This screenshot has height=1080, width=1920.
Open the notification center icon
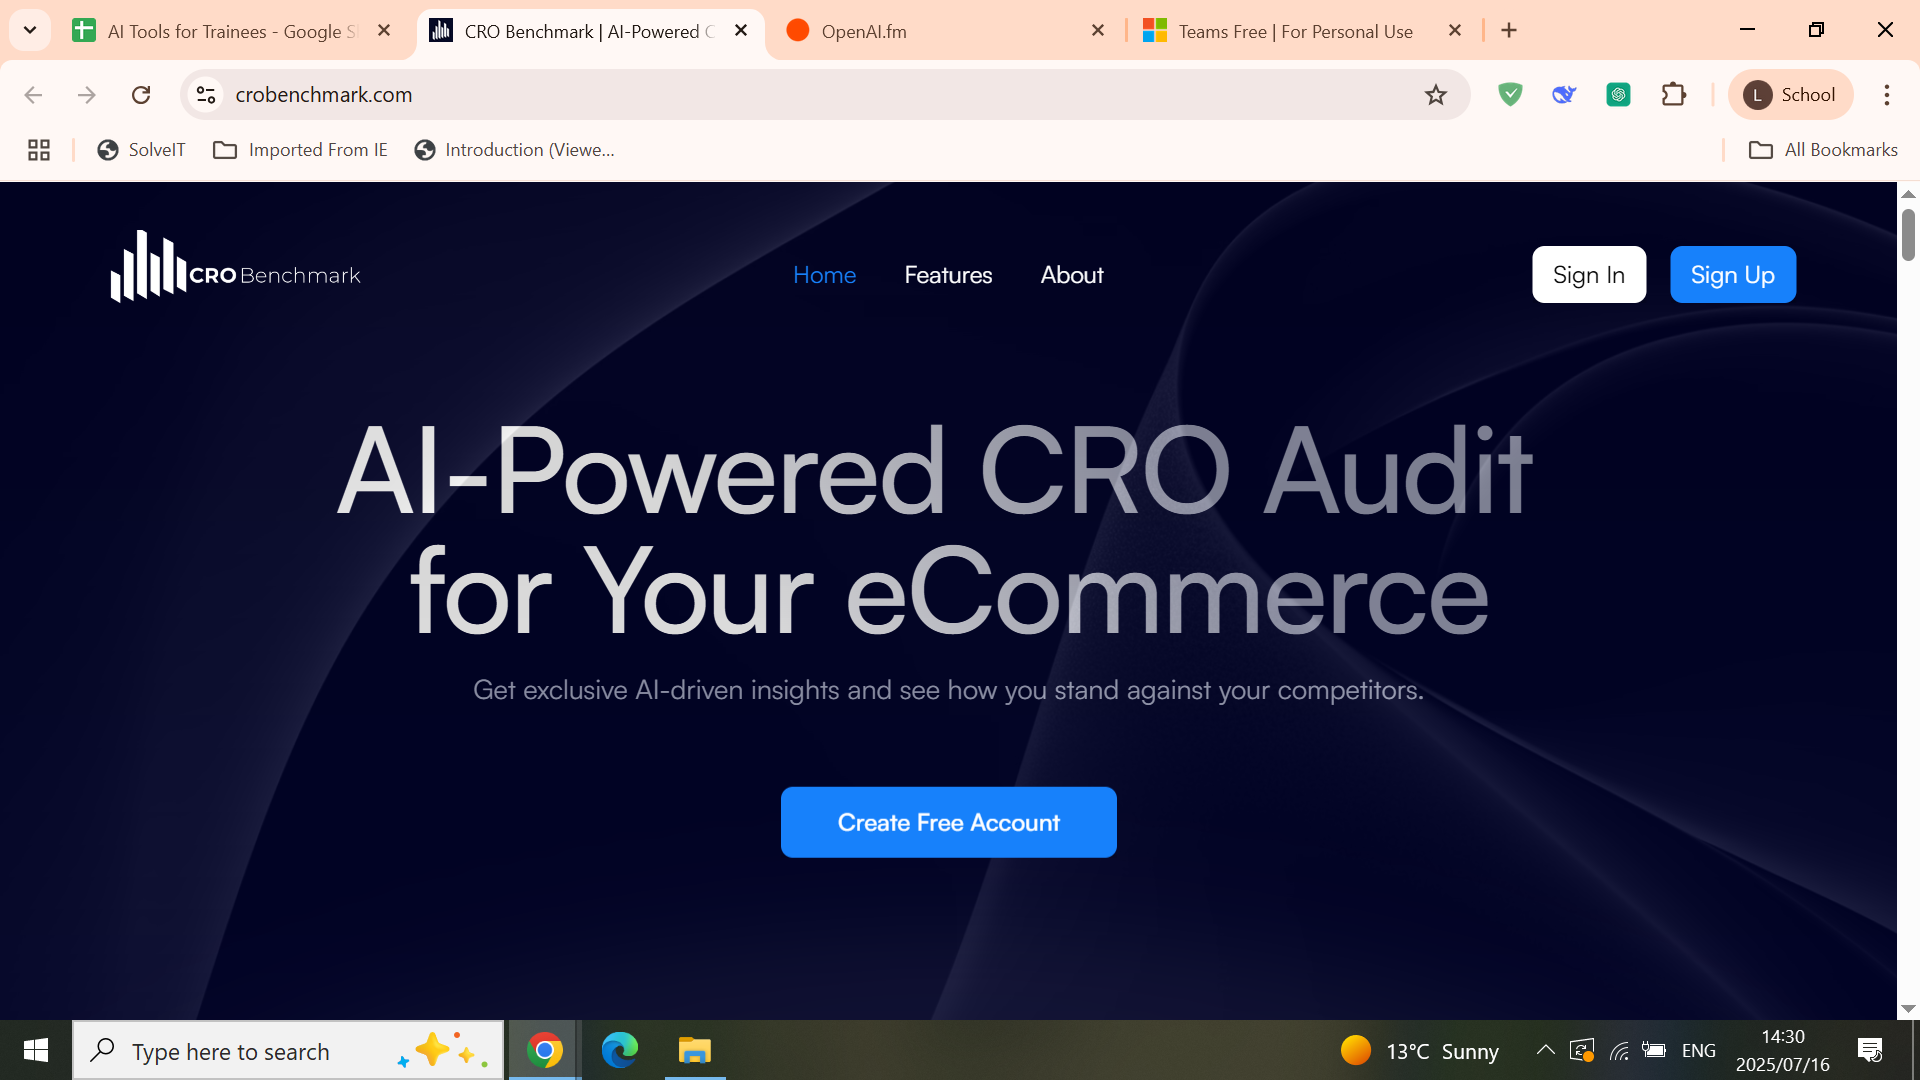[1870, 1050]
